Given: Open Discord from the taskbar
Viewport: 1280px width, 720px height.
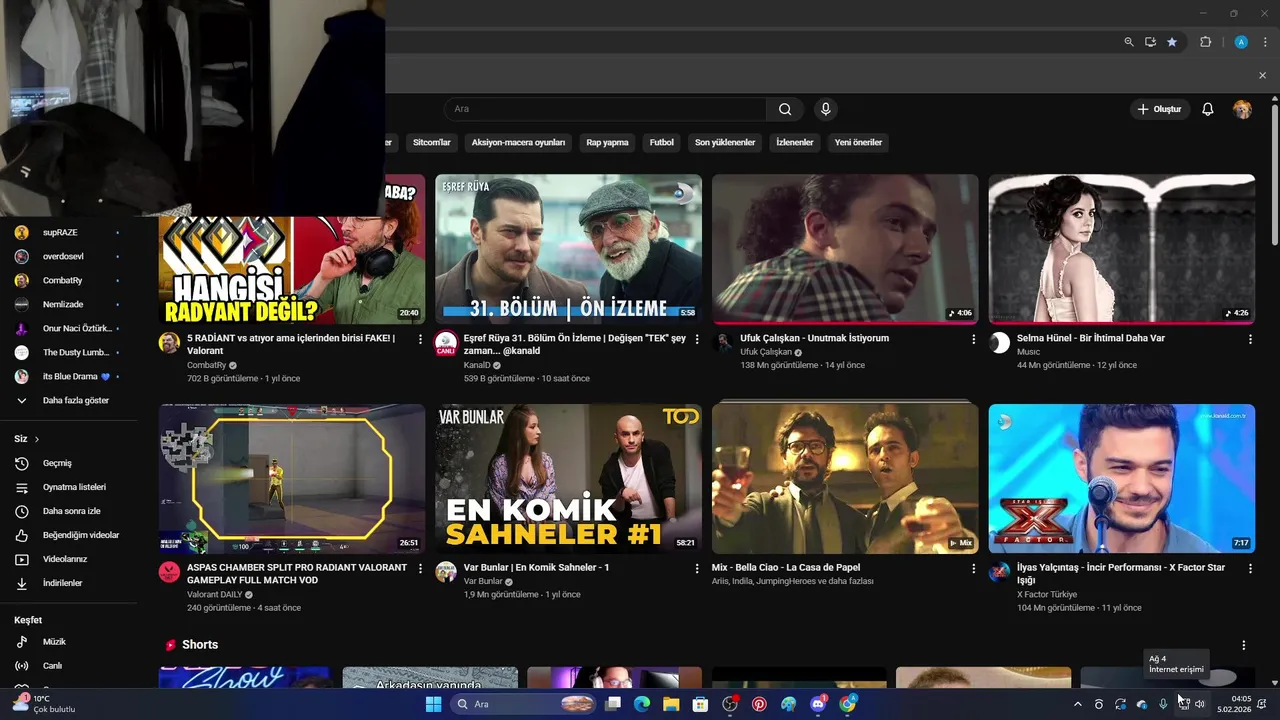Looking at the screenshot, I should click(x=818, y=704).
